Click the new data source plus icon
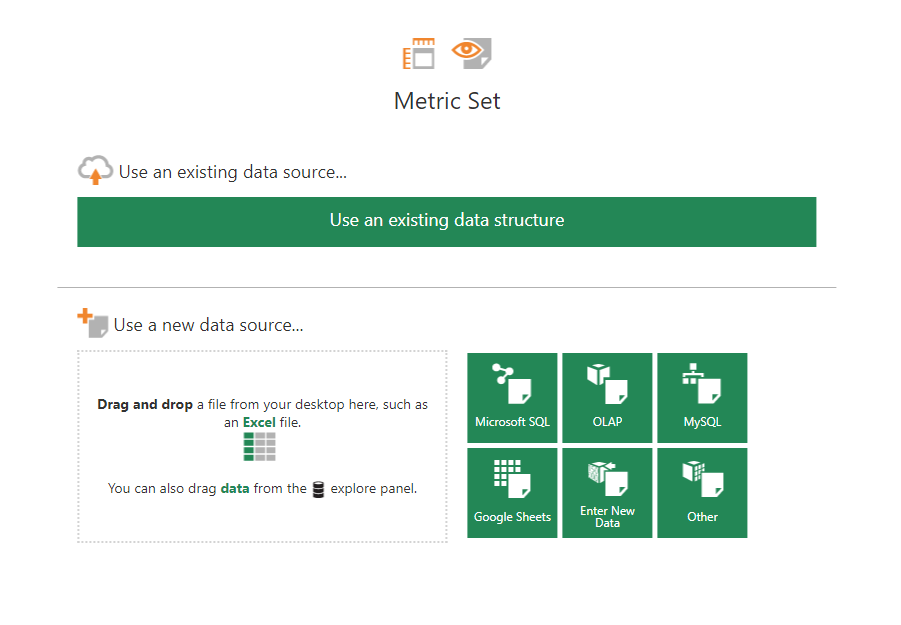The width and height of the screenshot is (901, 625). pos(93,323)
